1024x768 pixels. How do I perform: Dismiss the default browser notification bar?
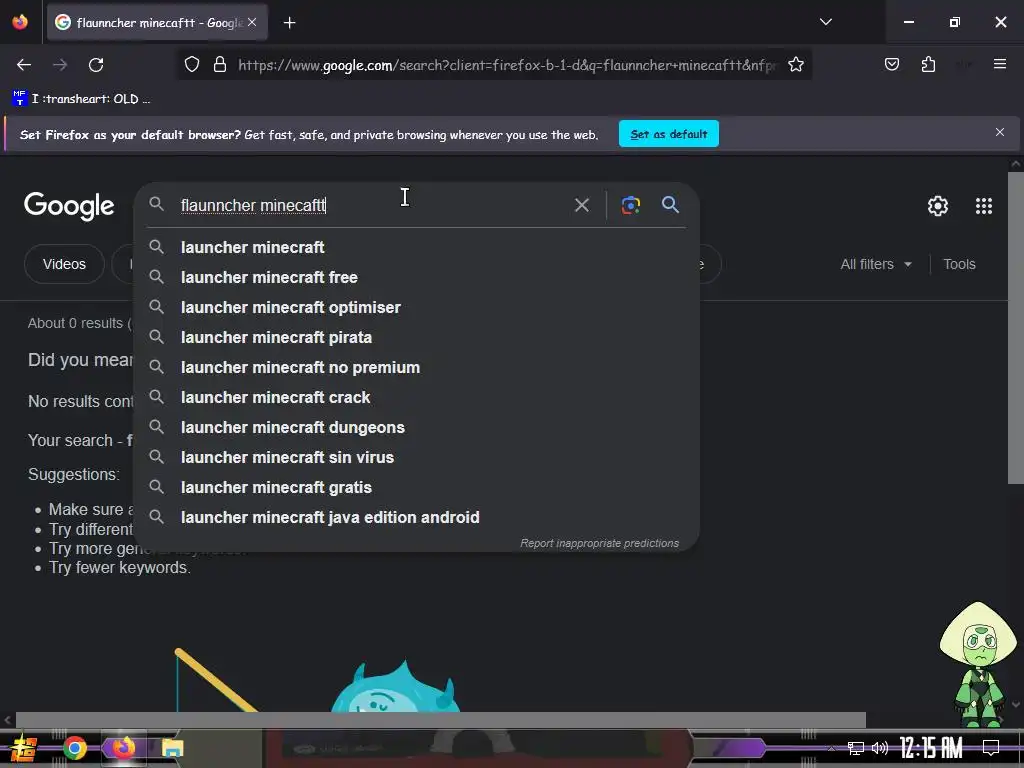click(999, 133)
